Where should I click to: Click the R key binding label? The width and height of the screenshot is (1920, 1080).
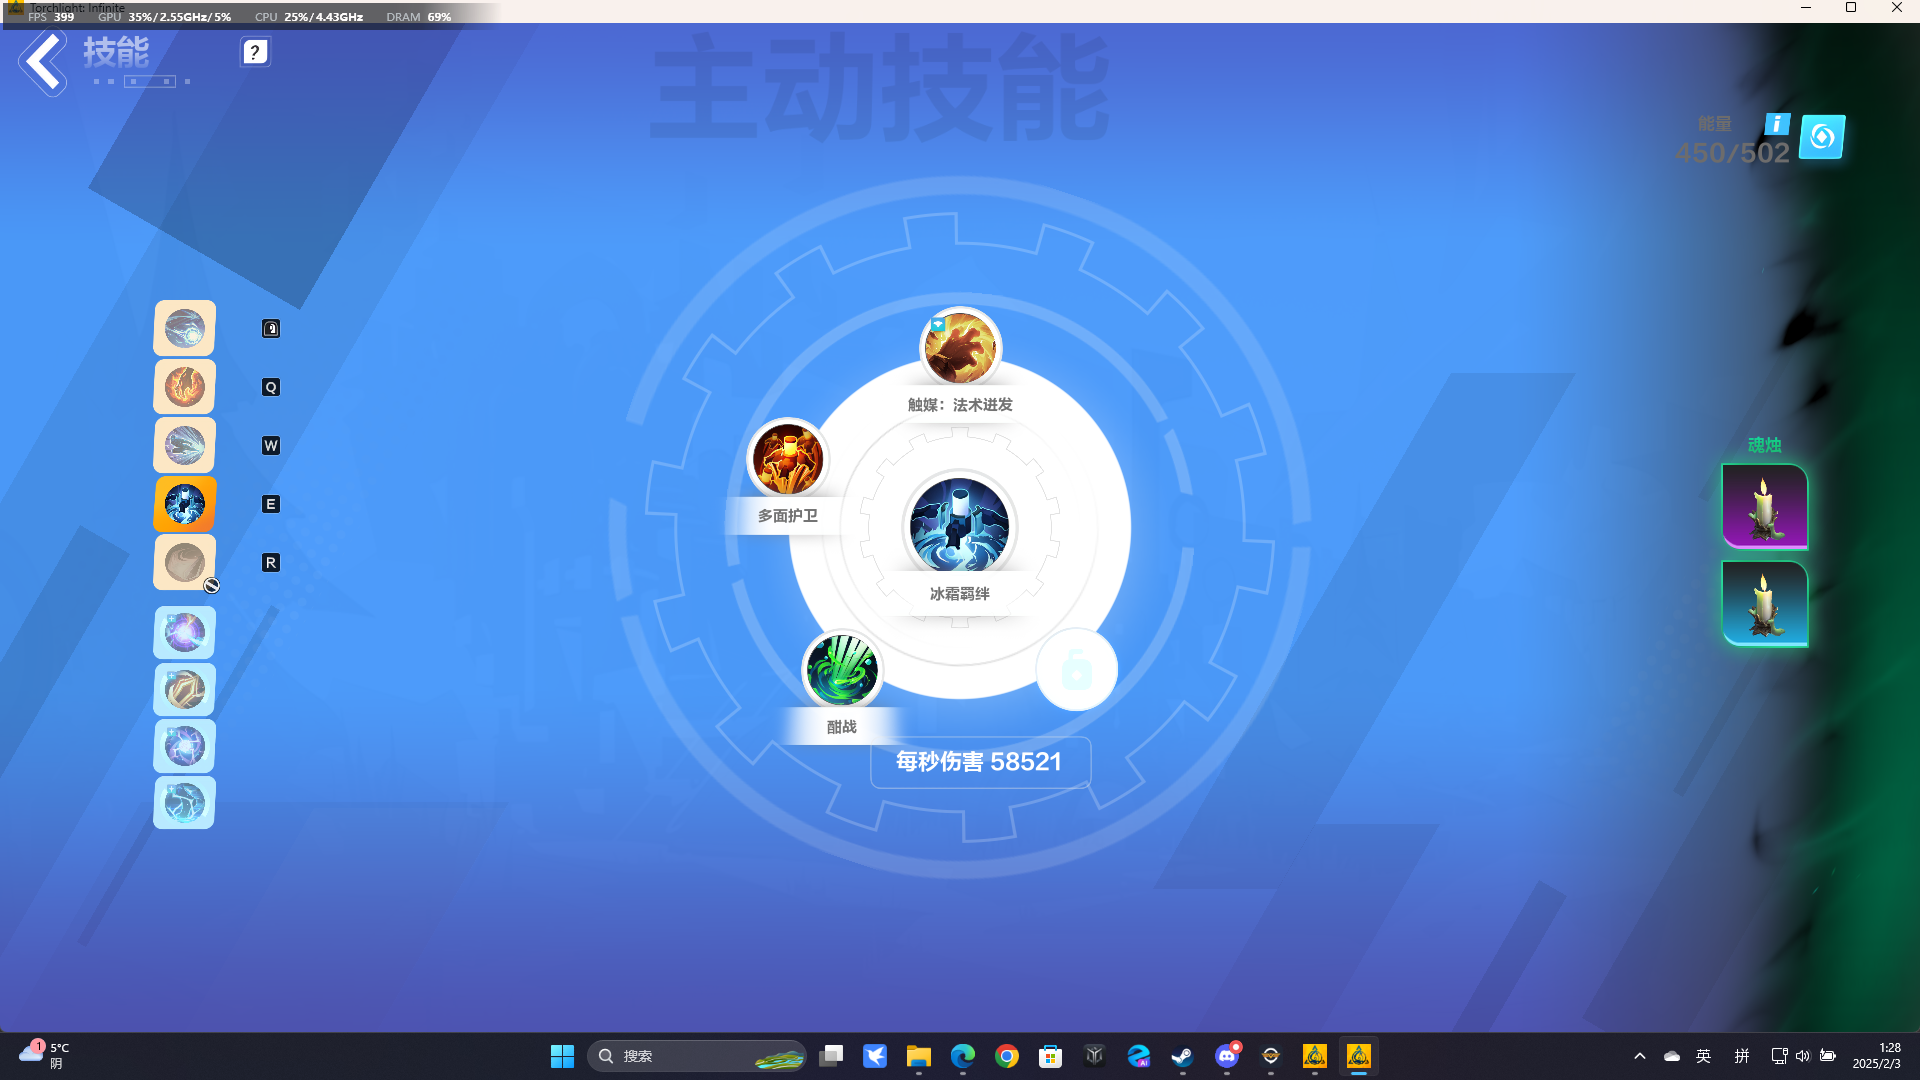[271, 563]
